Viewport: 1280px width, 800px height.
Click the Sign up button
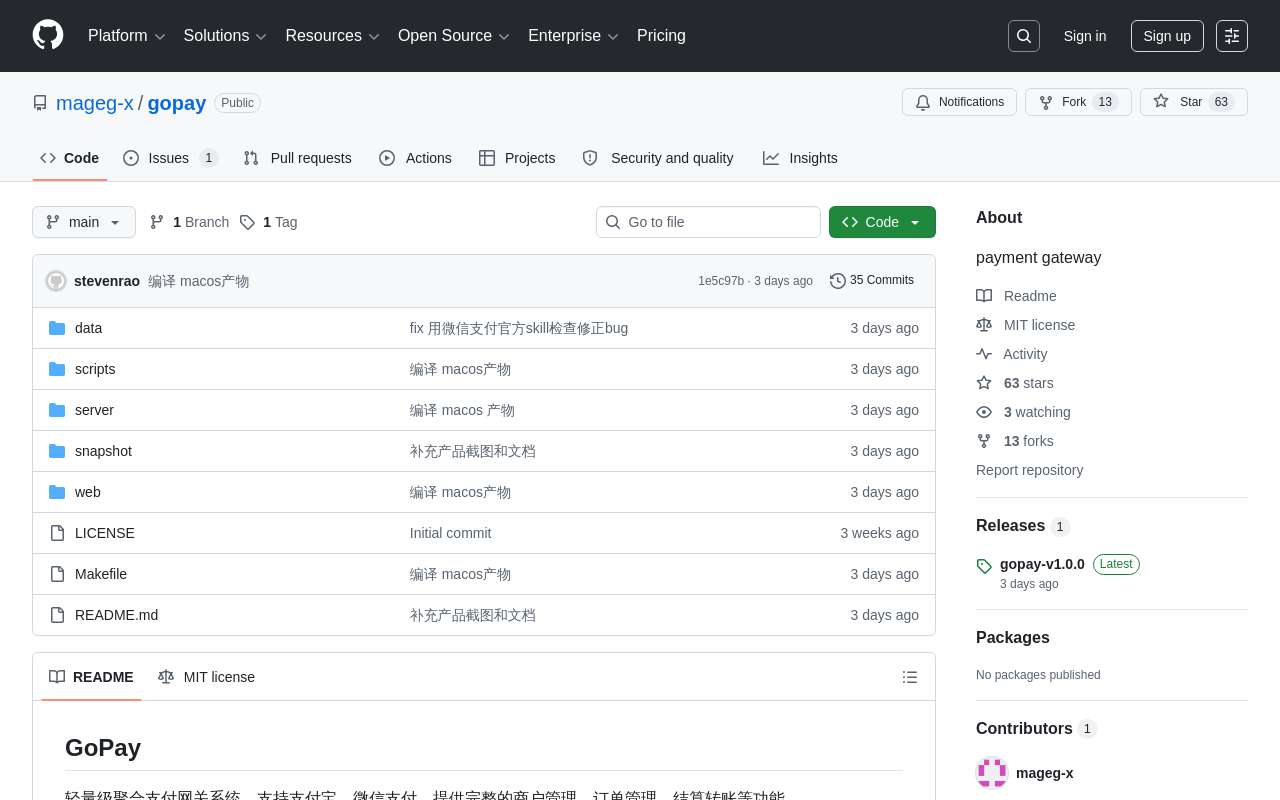[1167, 36]
